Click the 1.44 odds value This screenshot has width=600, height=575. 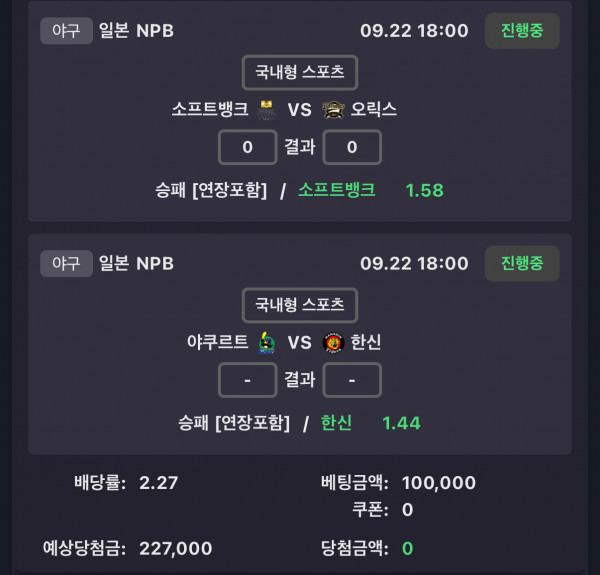point(401,423)
